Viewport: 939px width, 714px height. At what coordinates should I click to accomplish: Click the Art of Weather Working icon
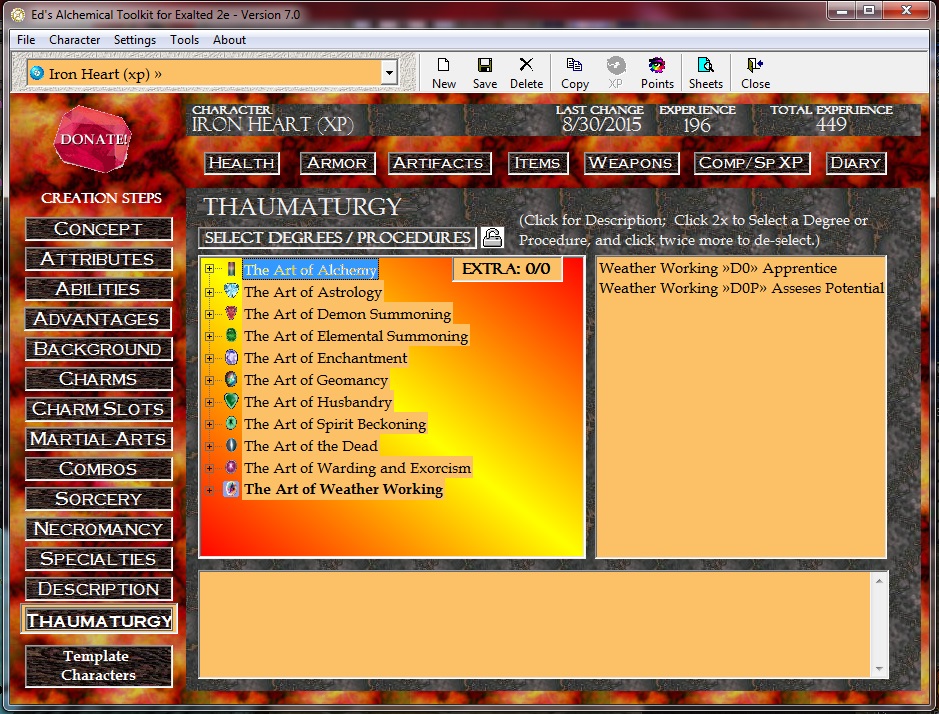231,489
